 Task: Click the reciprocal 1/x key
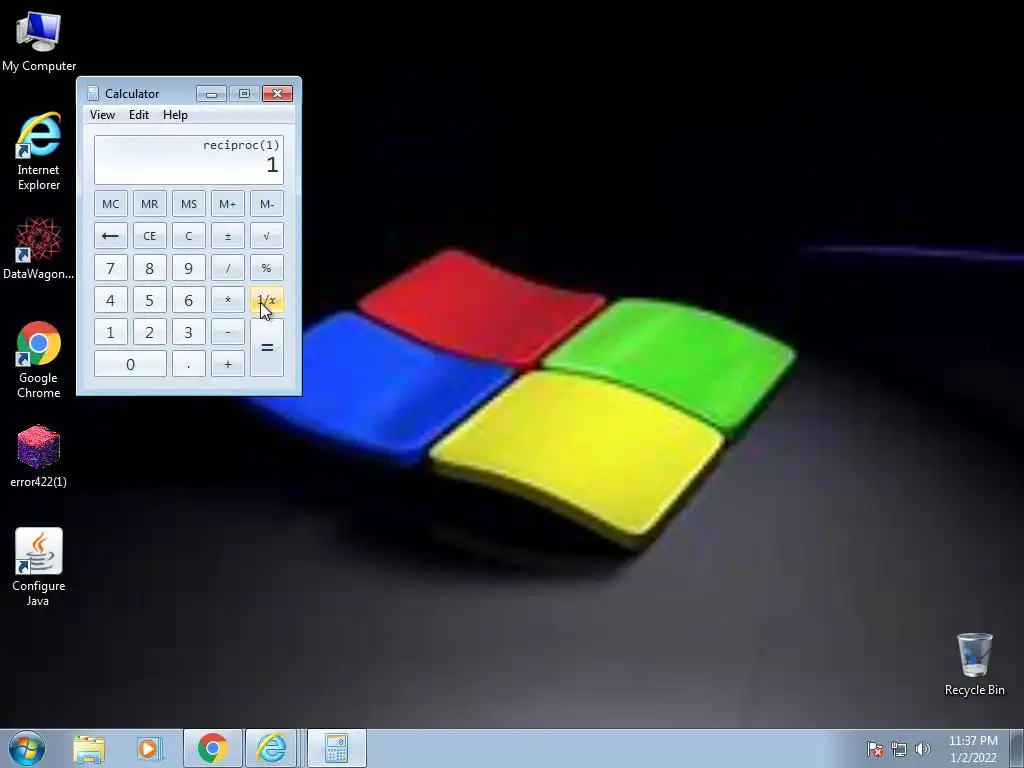(266, 300)
